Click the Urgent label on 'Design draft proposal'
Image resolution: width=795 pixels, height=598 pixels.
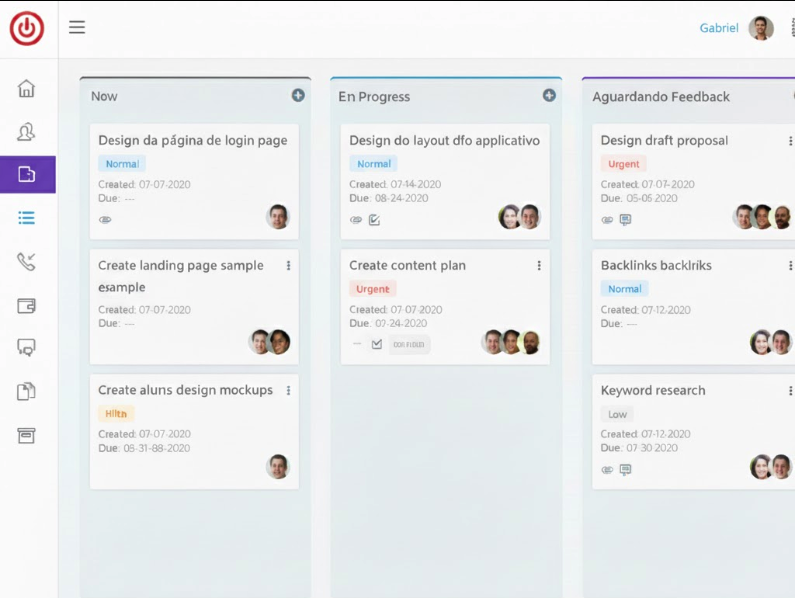[624, 164]
